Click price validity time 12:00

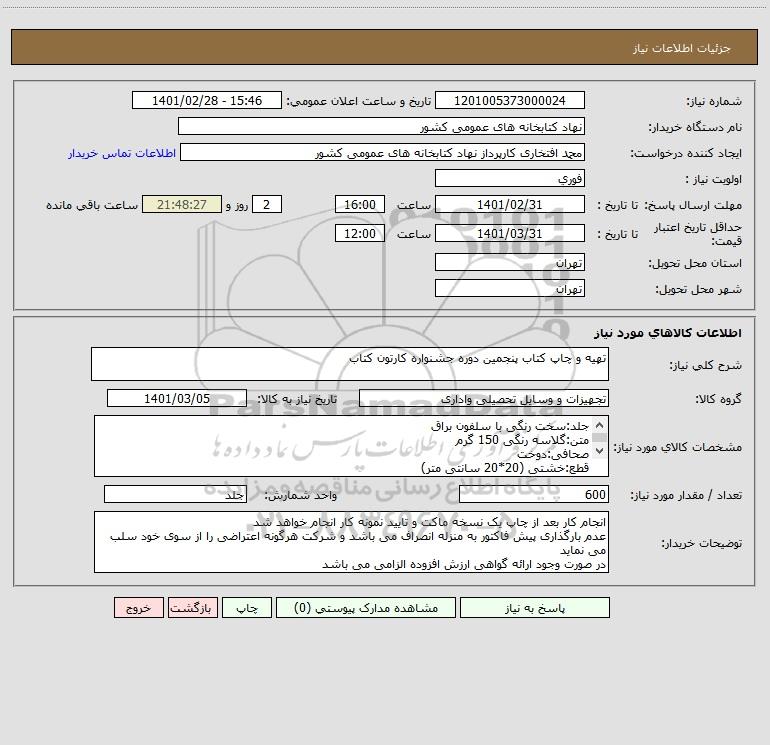pos(360,233)
